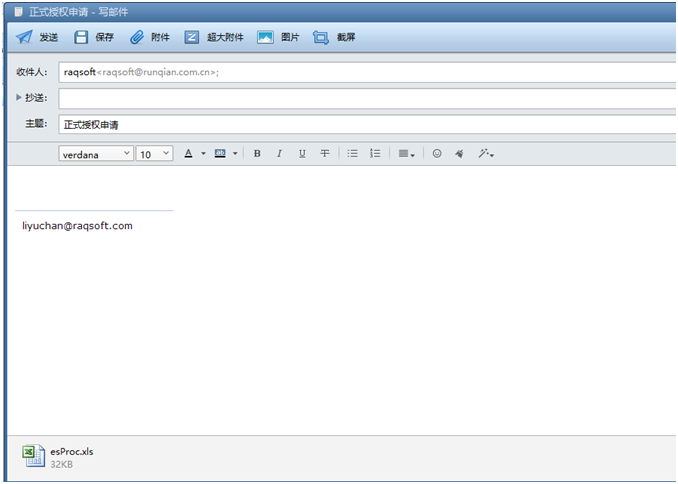Viewport: 678px width, 484px height.
Task: Click the 附件 attachment text label
Action: (160, 37)
